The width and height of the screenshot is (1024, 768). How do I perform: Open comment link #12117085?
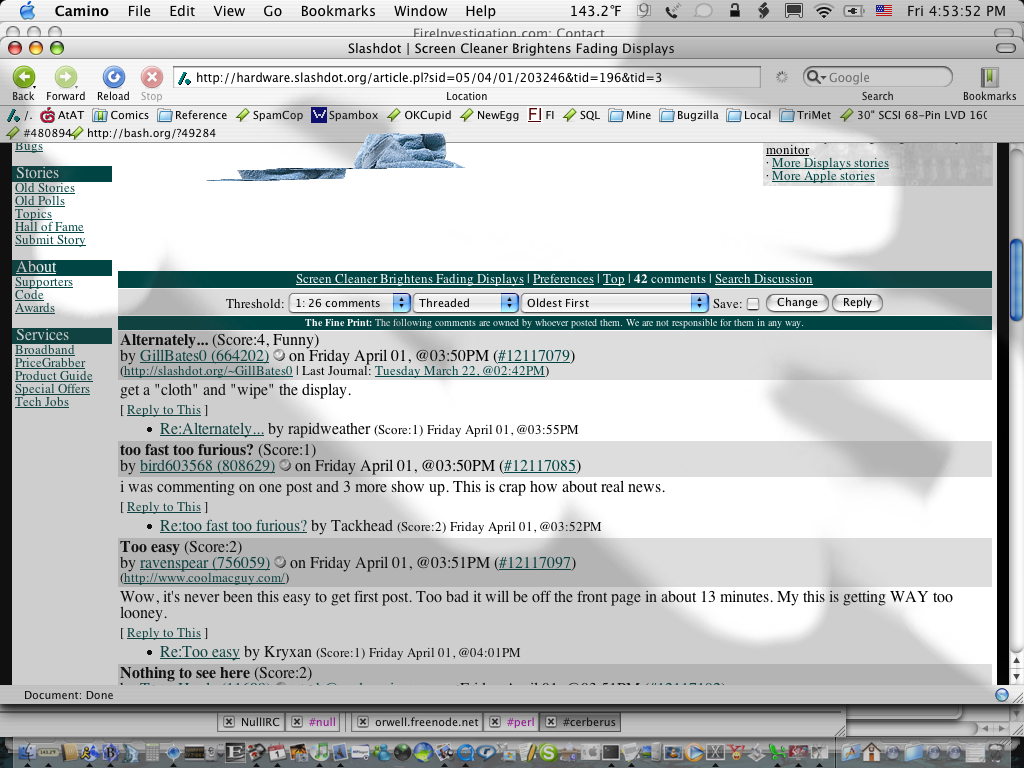click(x=540, y=466)
